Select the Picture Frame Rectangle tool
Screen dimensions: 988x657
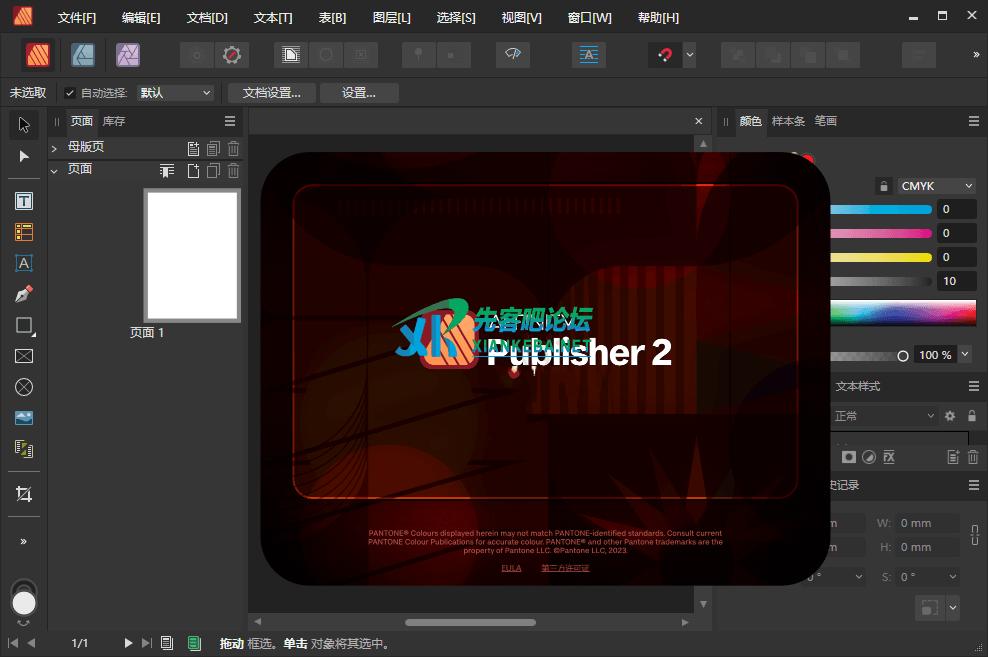click(24, 356)
